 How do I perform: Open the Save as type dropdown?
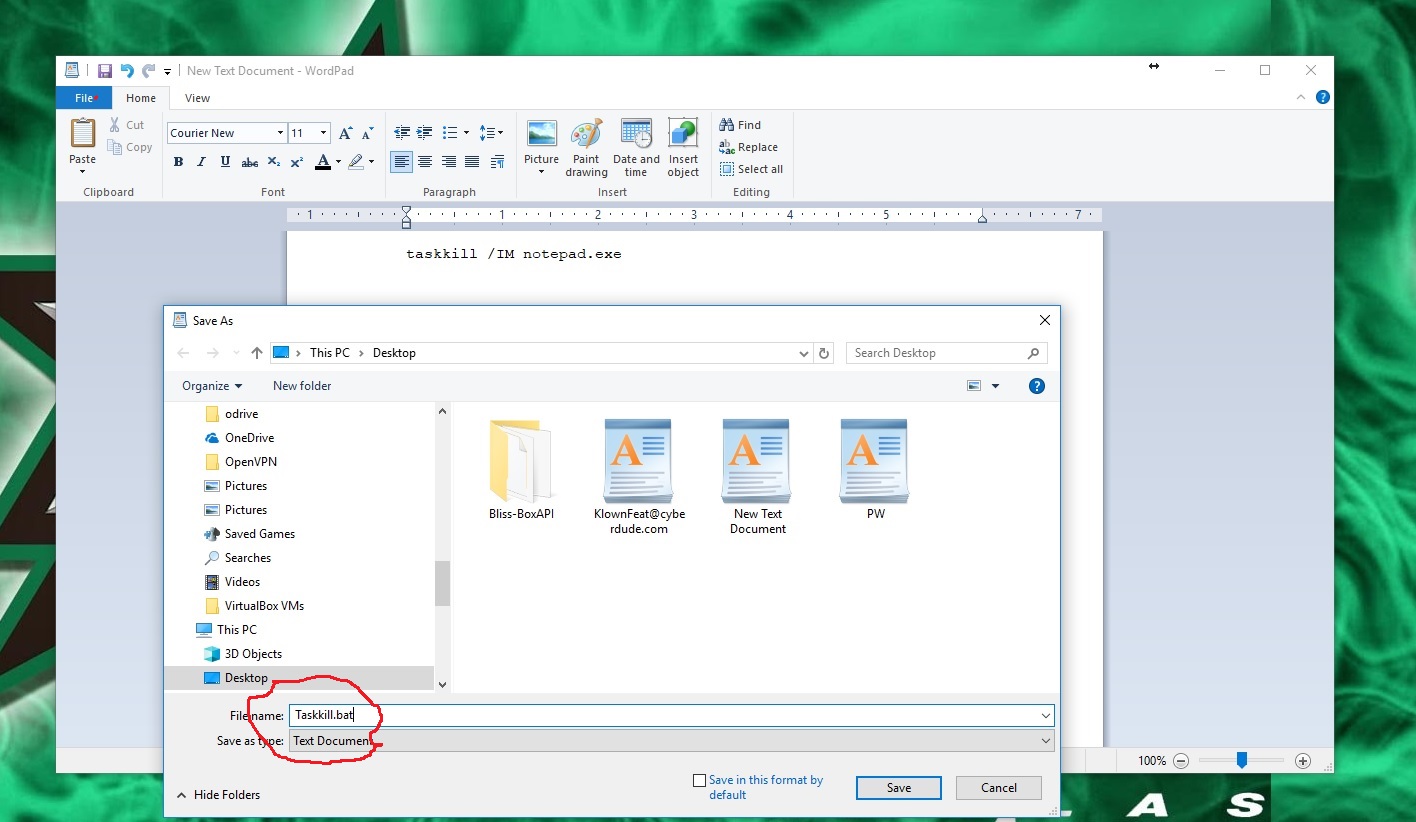pyautogui.click(x=671, y=741)
